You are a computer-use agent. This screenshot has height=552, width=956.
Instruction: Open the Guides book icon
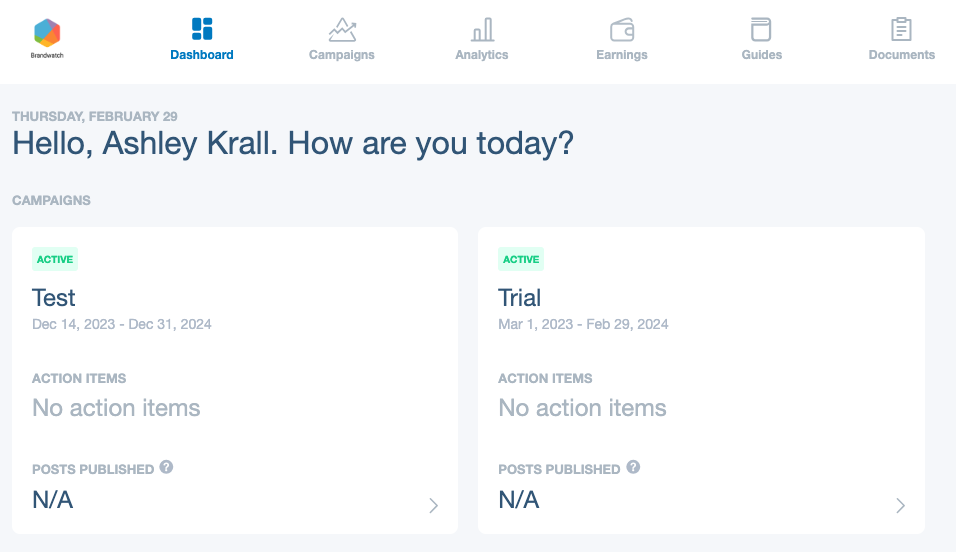(x=761, y=29)
